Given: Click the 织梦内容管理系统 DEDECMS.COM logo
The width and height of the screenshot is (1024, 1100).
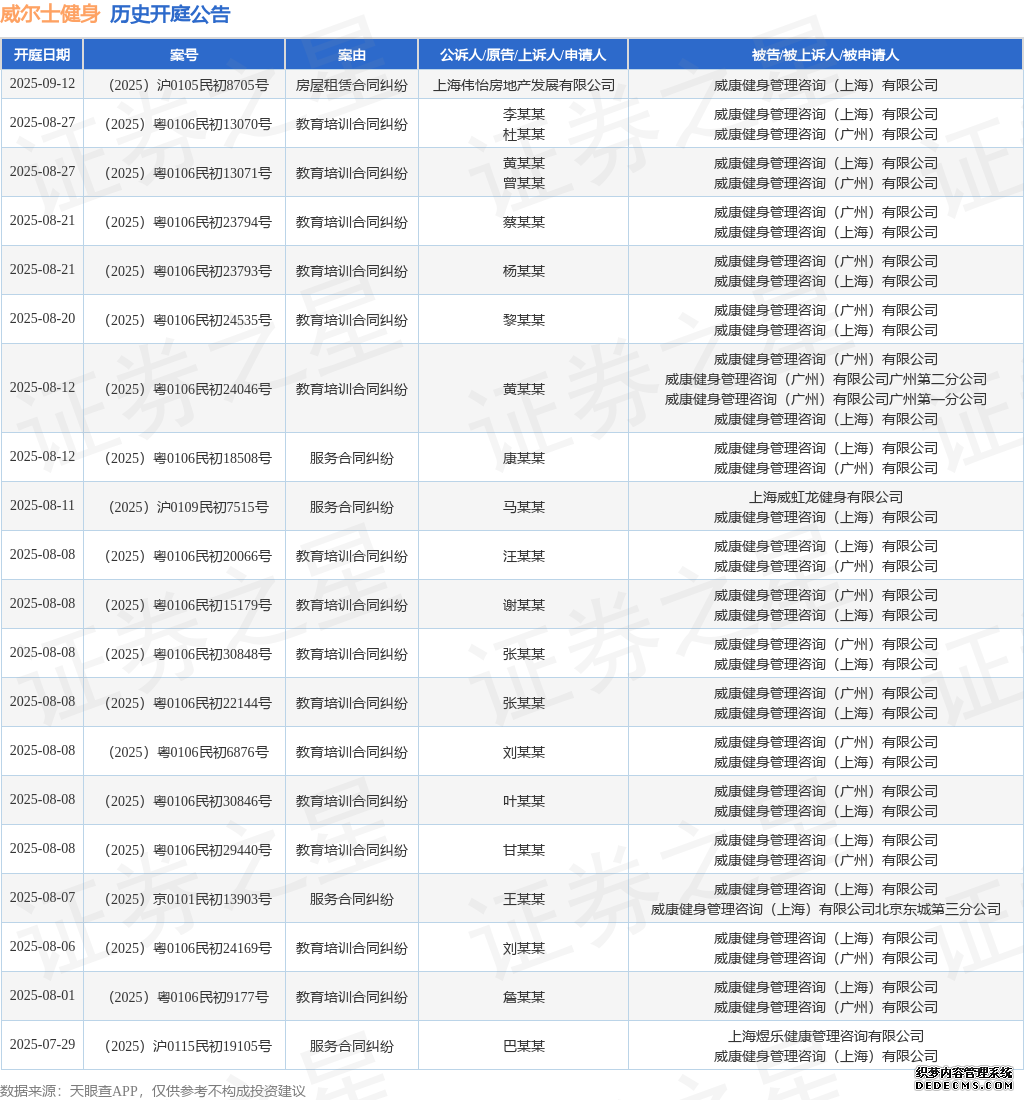Looking at the screenshot, I should 964,1078.
